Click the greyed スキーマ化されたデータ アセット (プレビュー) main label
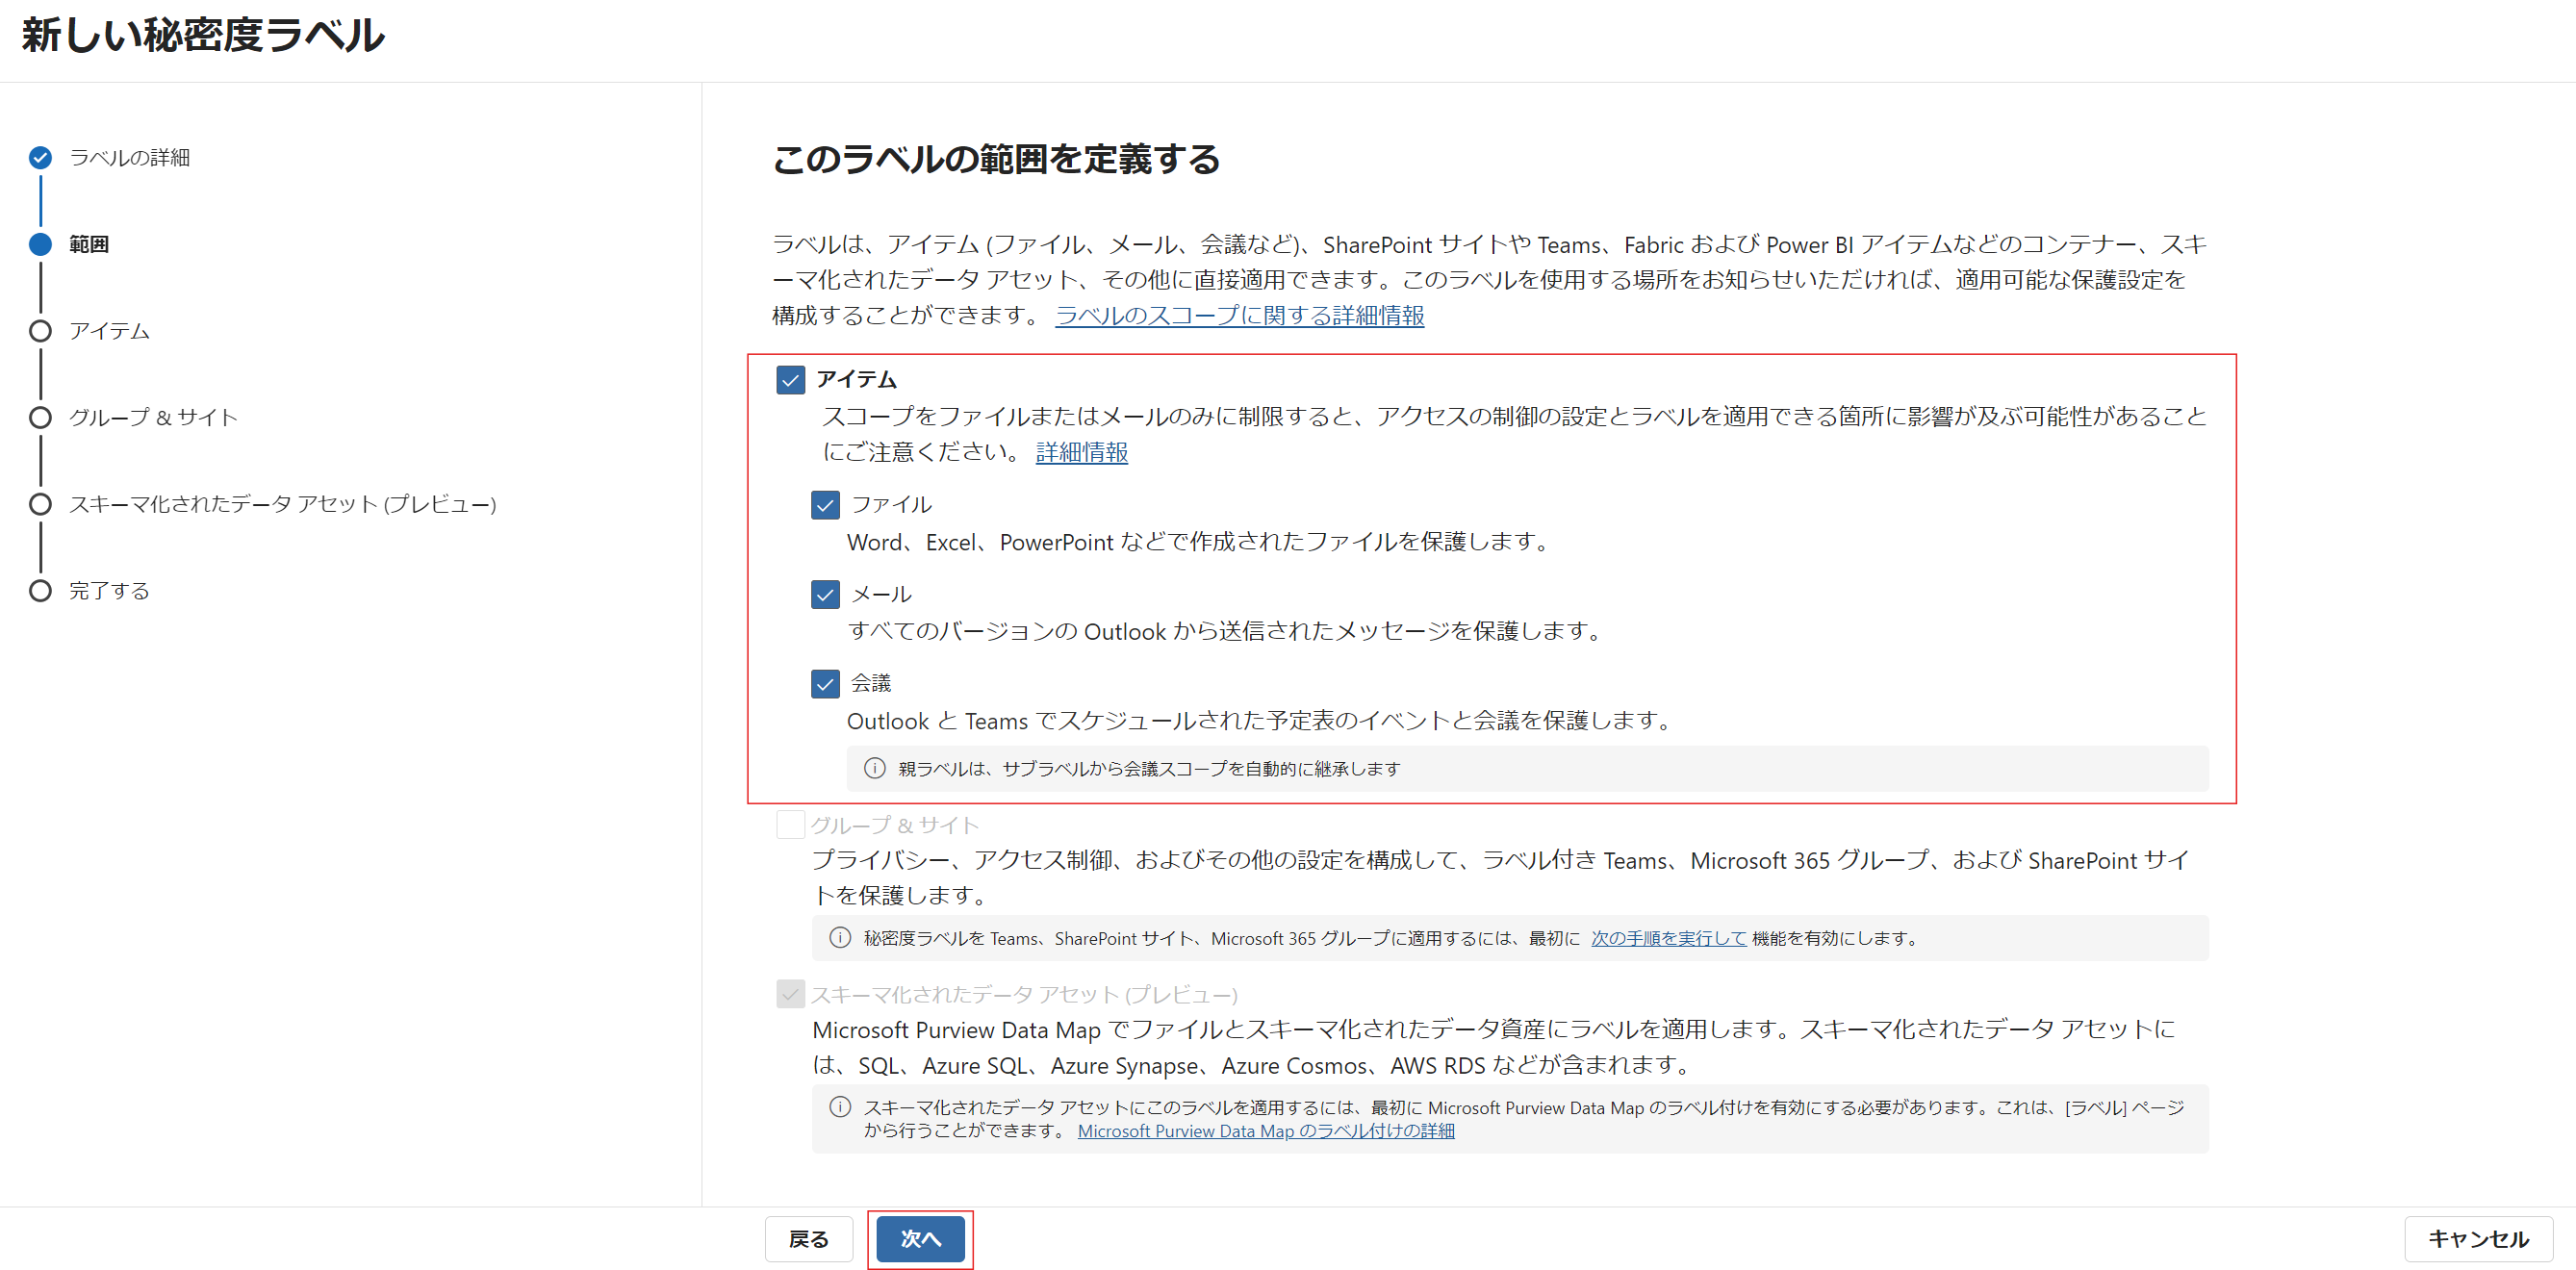 (x=1024, y=994)
